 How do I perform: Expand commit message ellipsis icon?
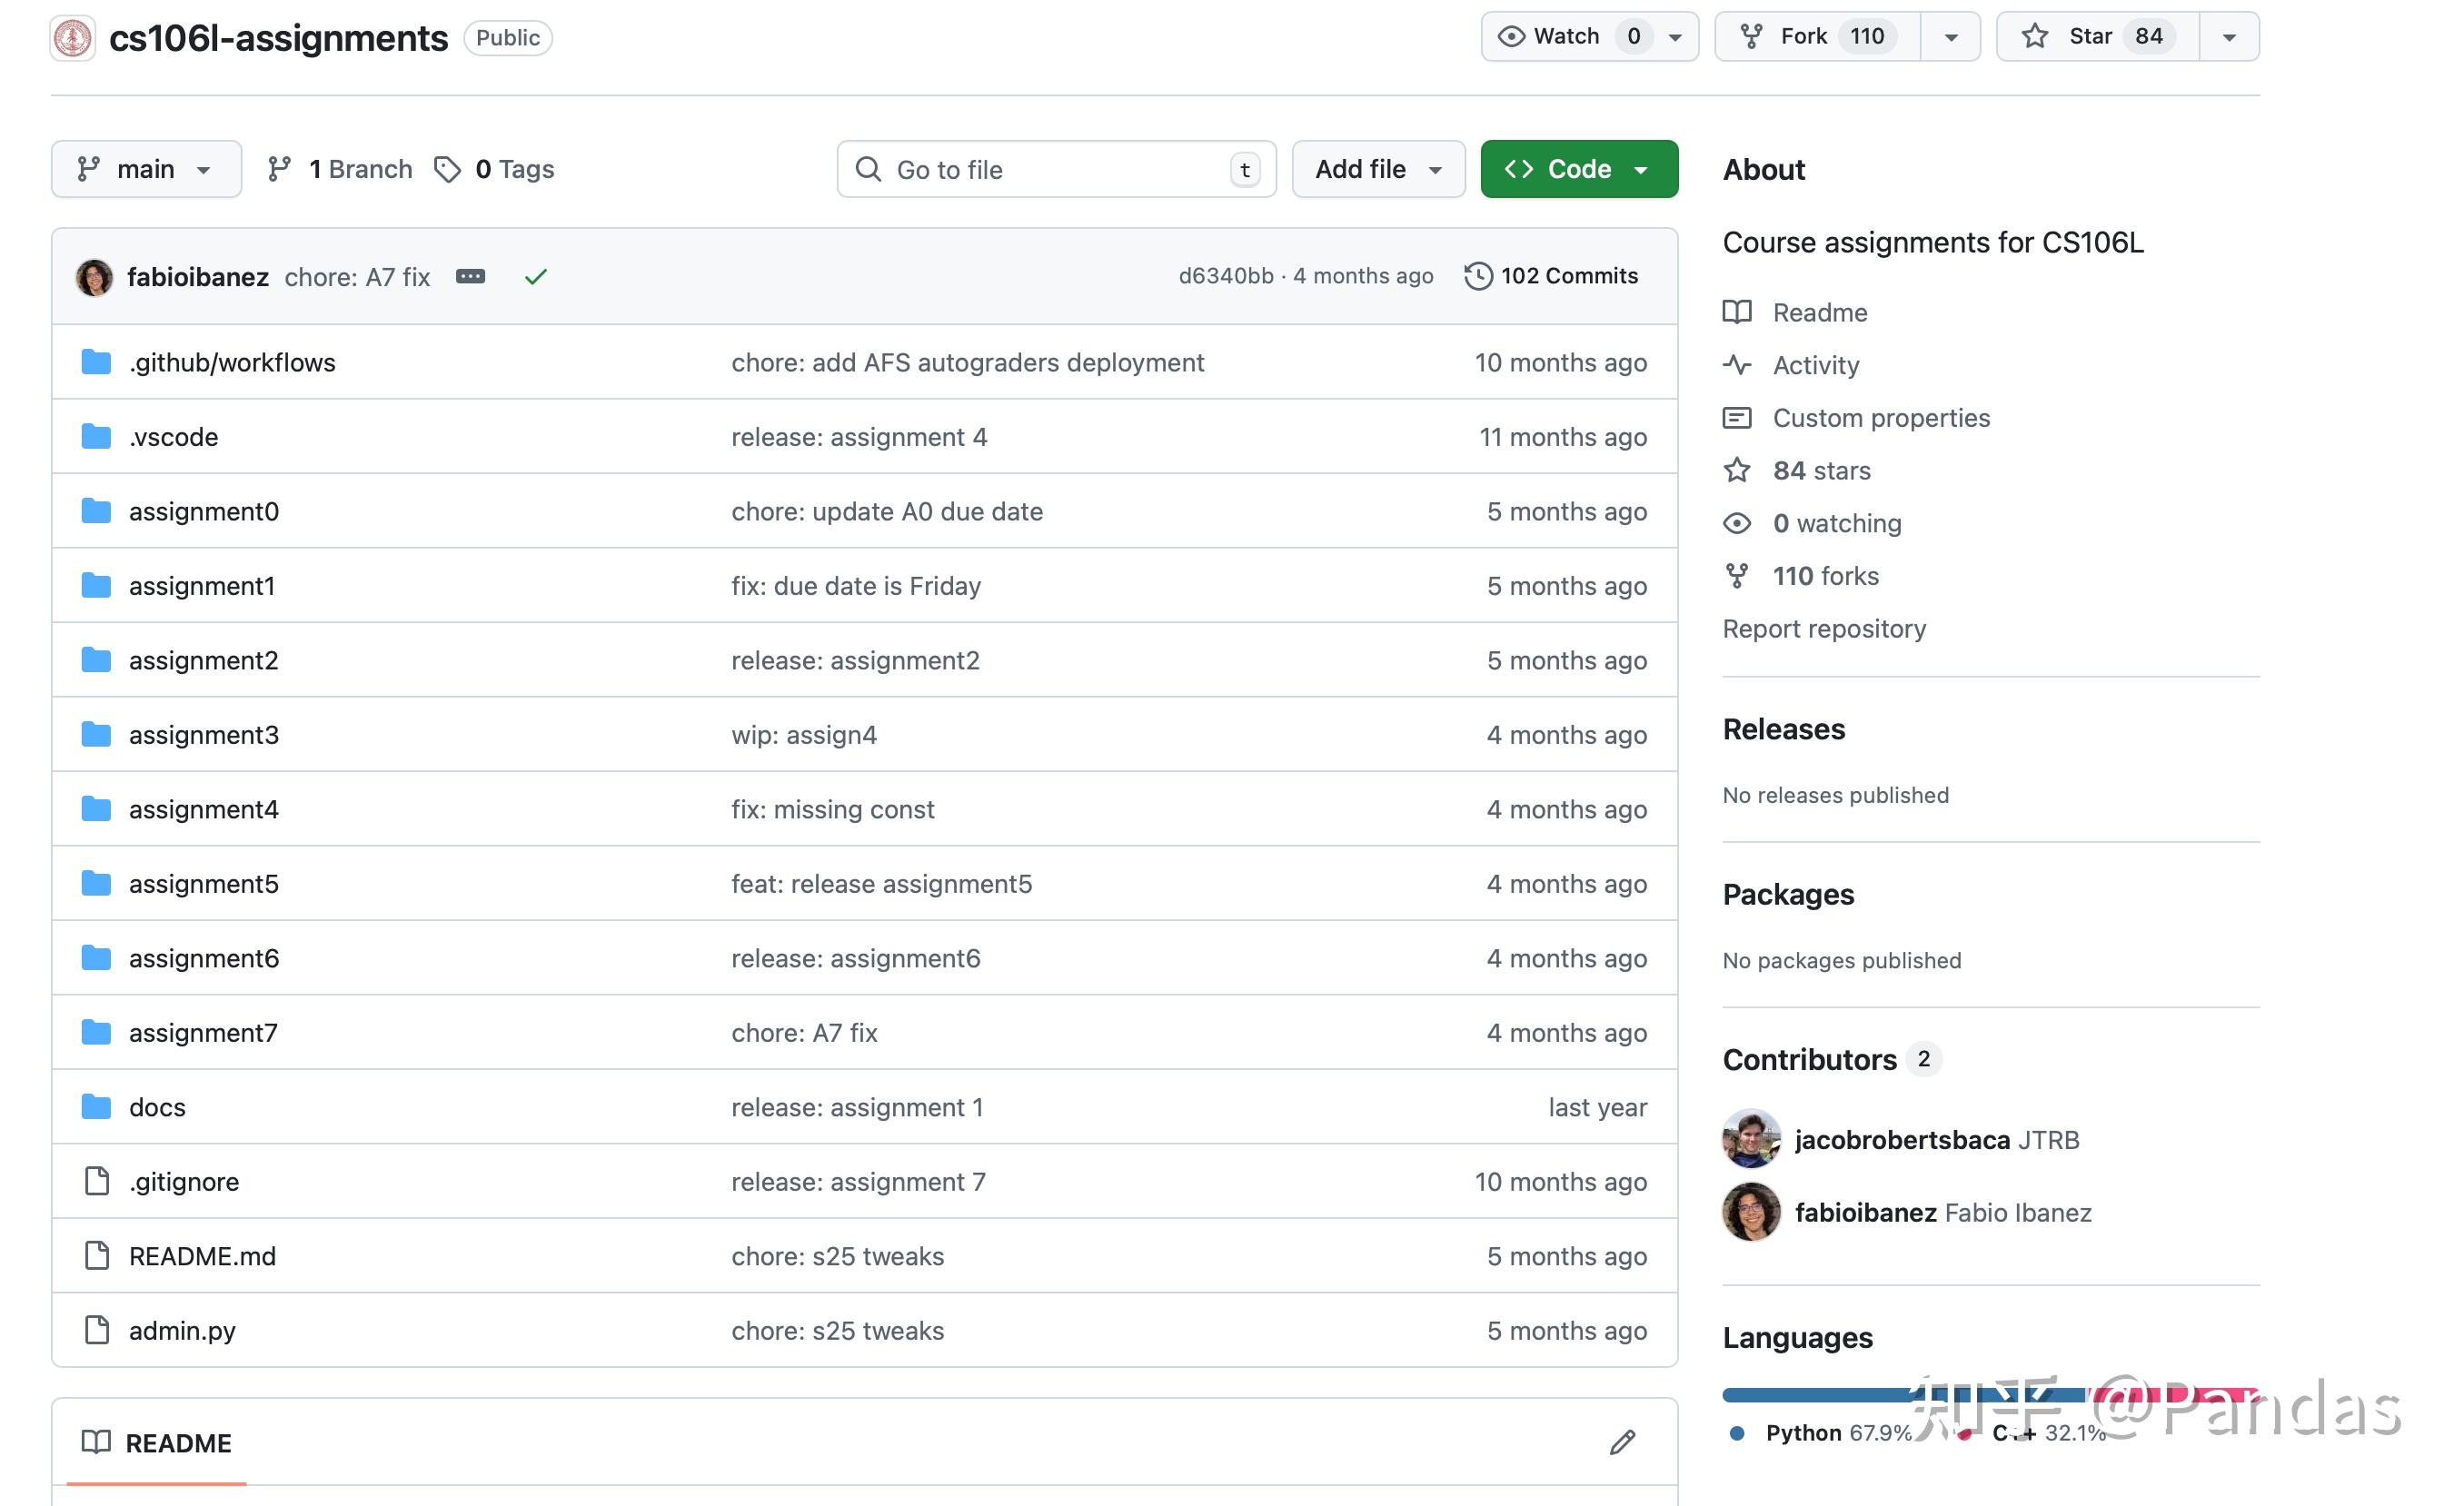tap(470, 277)
